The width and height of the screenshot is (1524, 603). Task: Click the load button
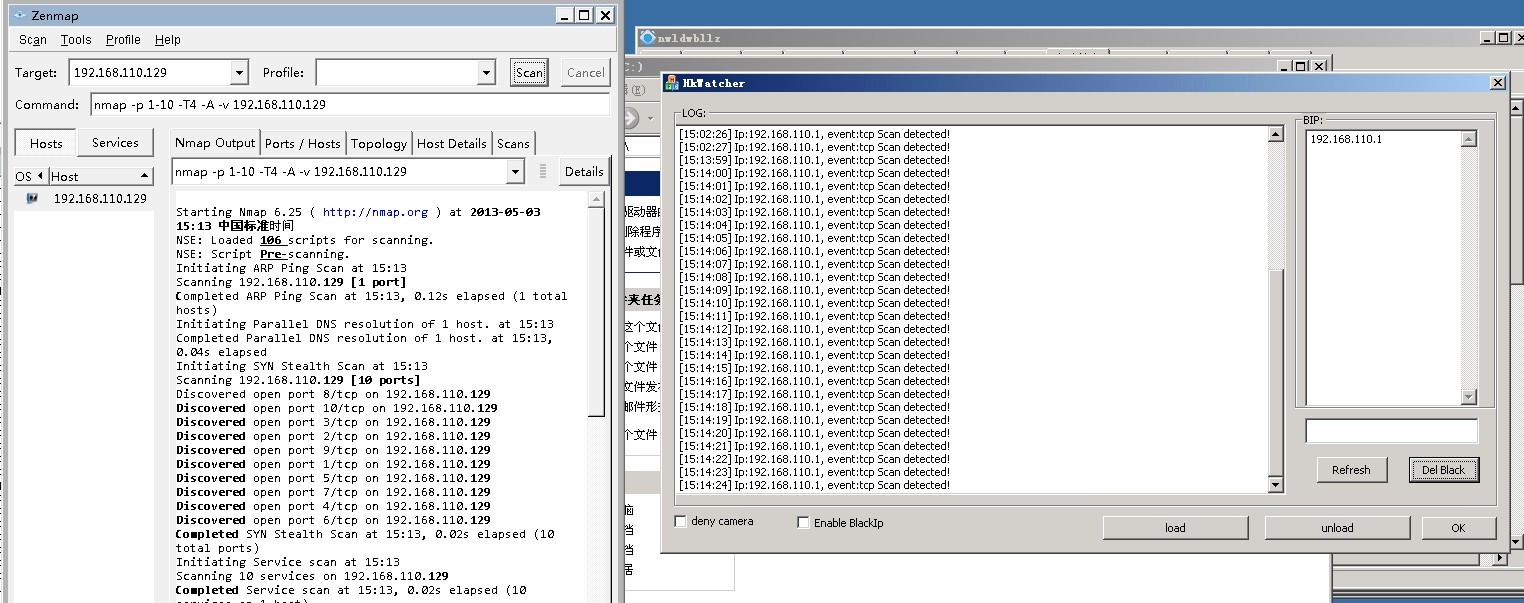pos(1175,528)
